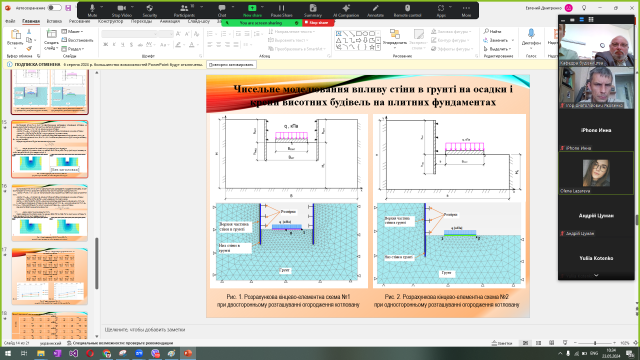Expand more participants chevron in video panel
The width and height of the screenshot is (640, 360).
click(596, 276)
